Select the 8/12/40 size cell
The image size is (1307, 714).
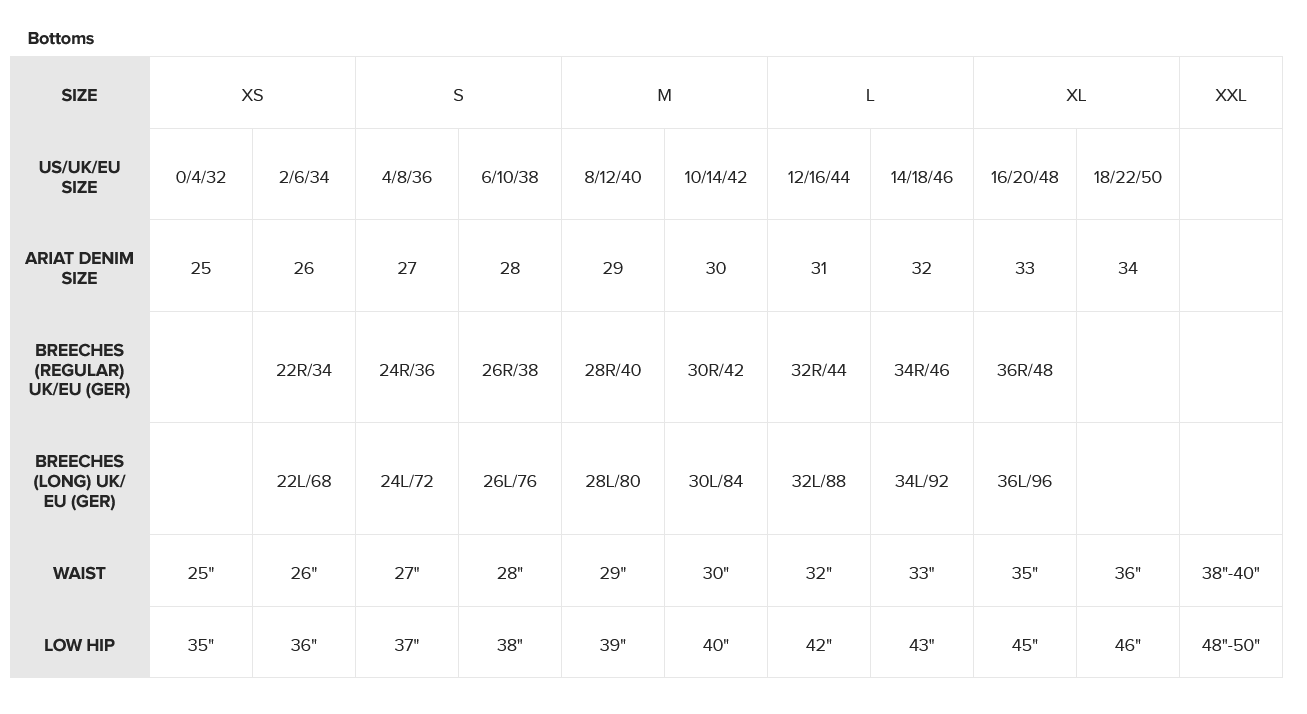tap(613, 177)
